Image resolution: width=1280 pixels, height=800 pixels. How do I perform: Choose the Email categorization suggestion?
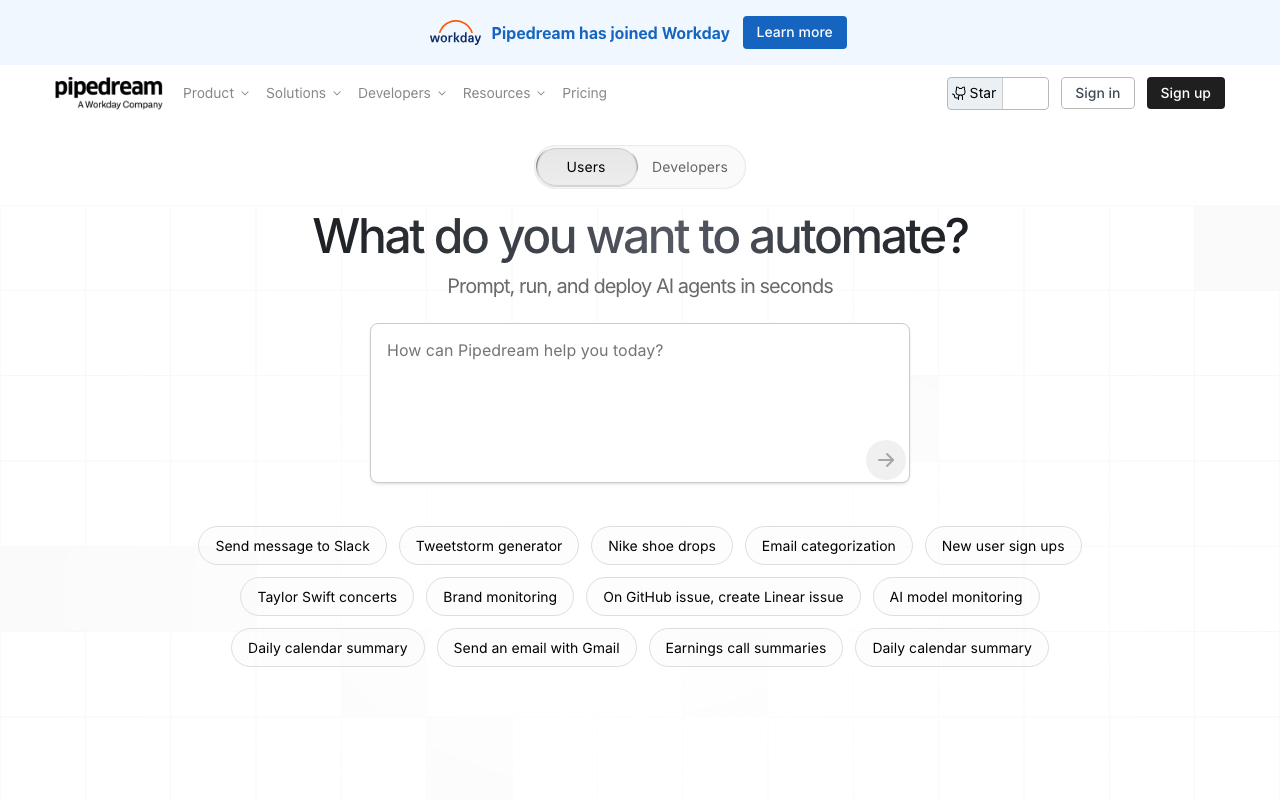coord(829,546)
